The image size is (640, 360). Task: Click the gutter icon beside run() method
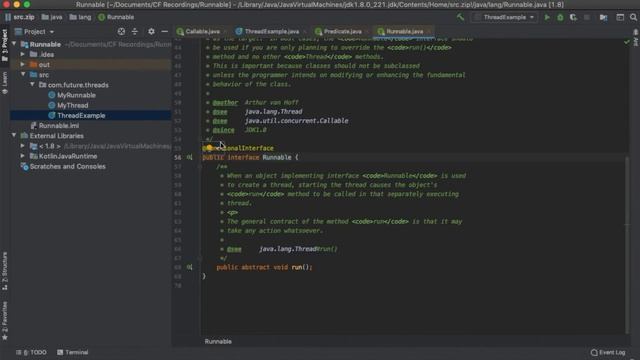[189, 267]
